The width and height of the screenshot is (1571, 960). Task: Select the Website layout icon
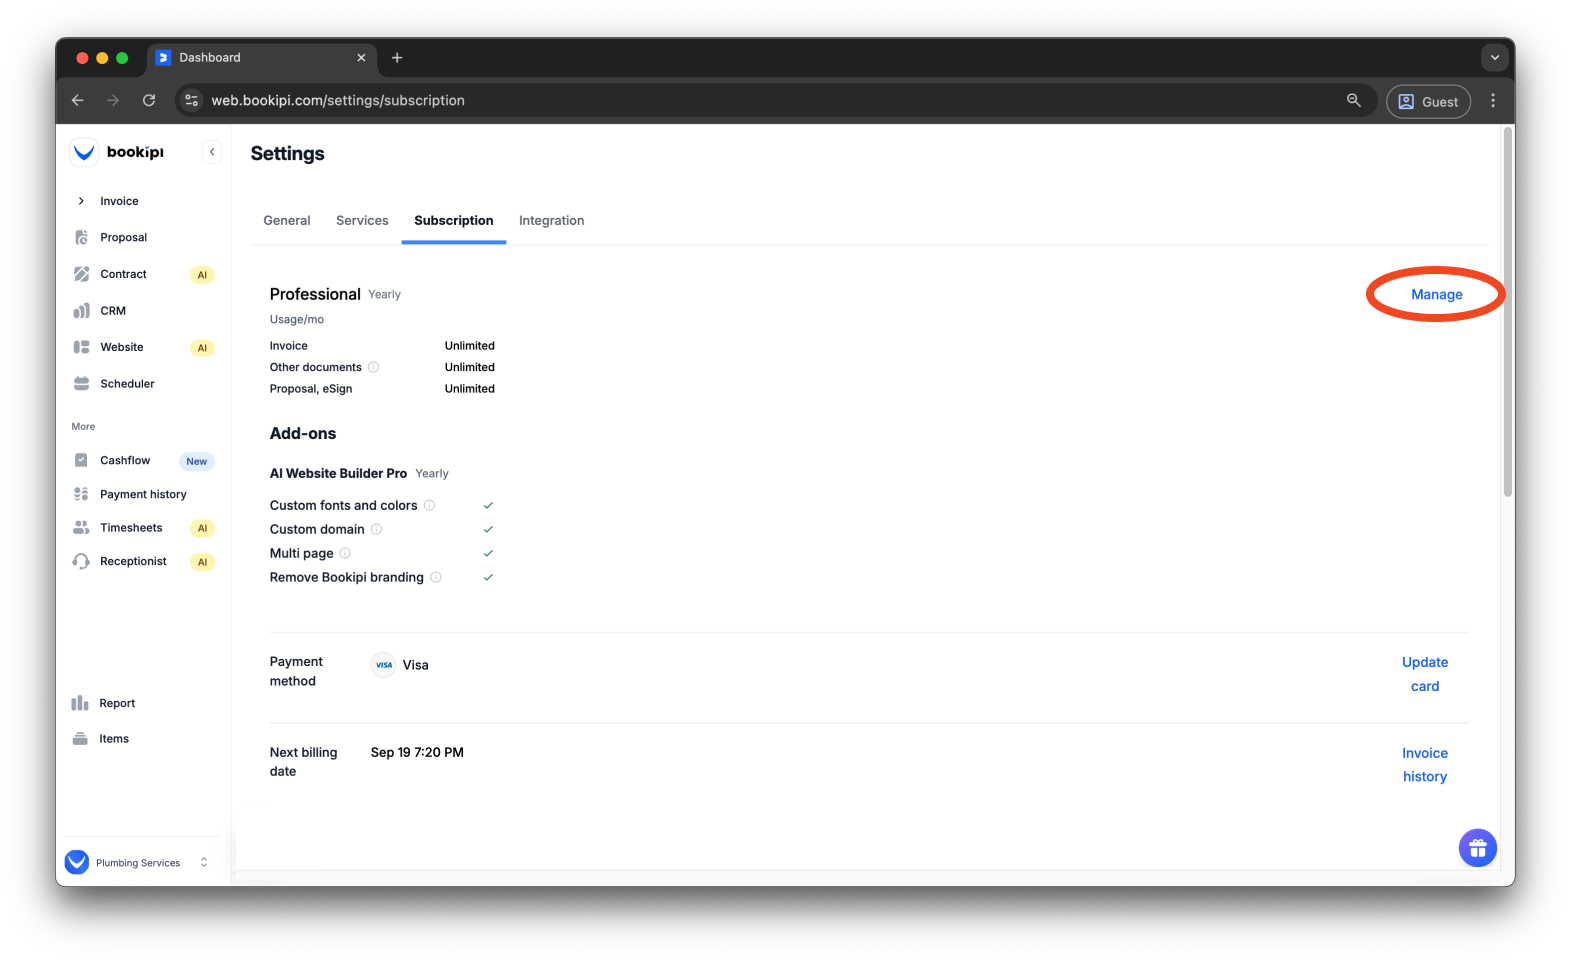click(81, 347)
